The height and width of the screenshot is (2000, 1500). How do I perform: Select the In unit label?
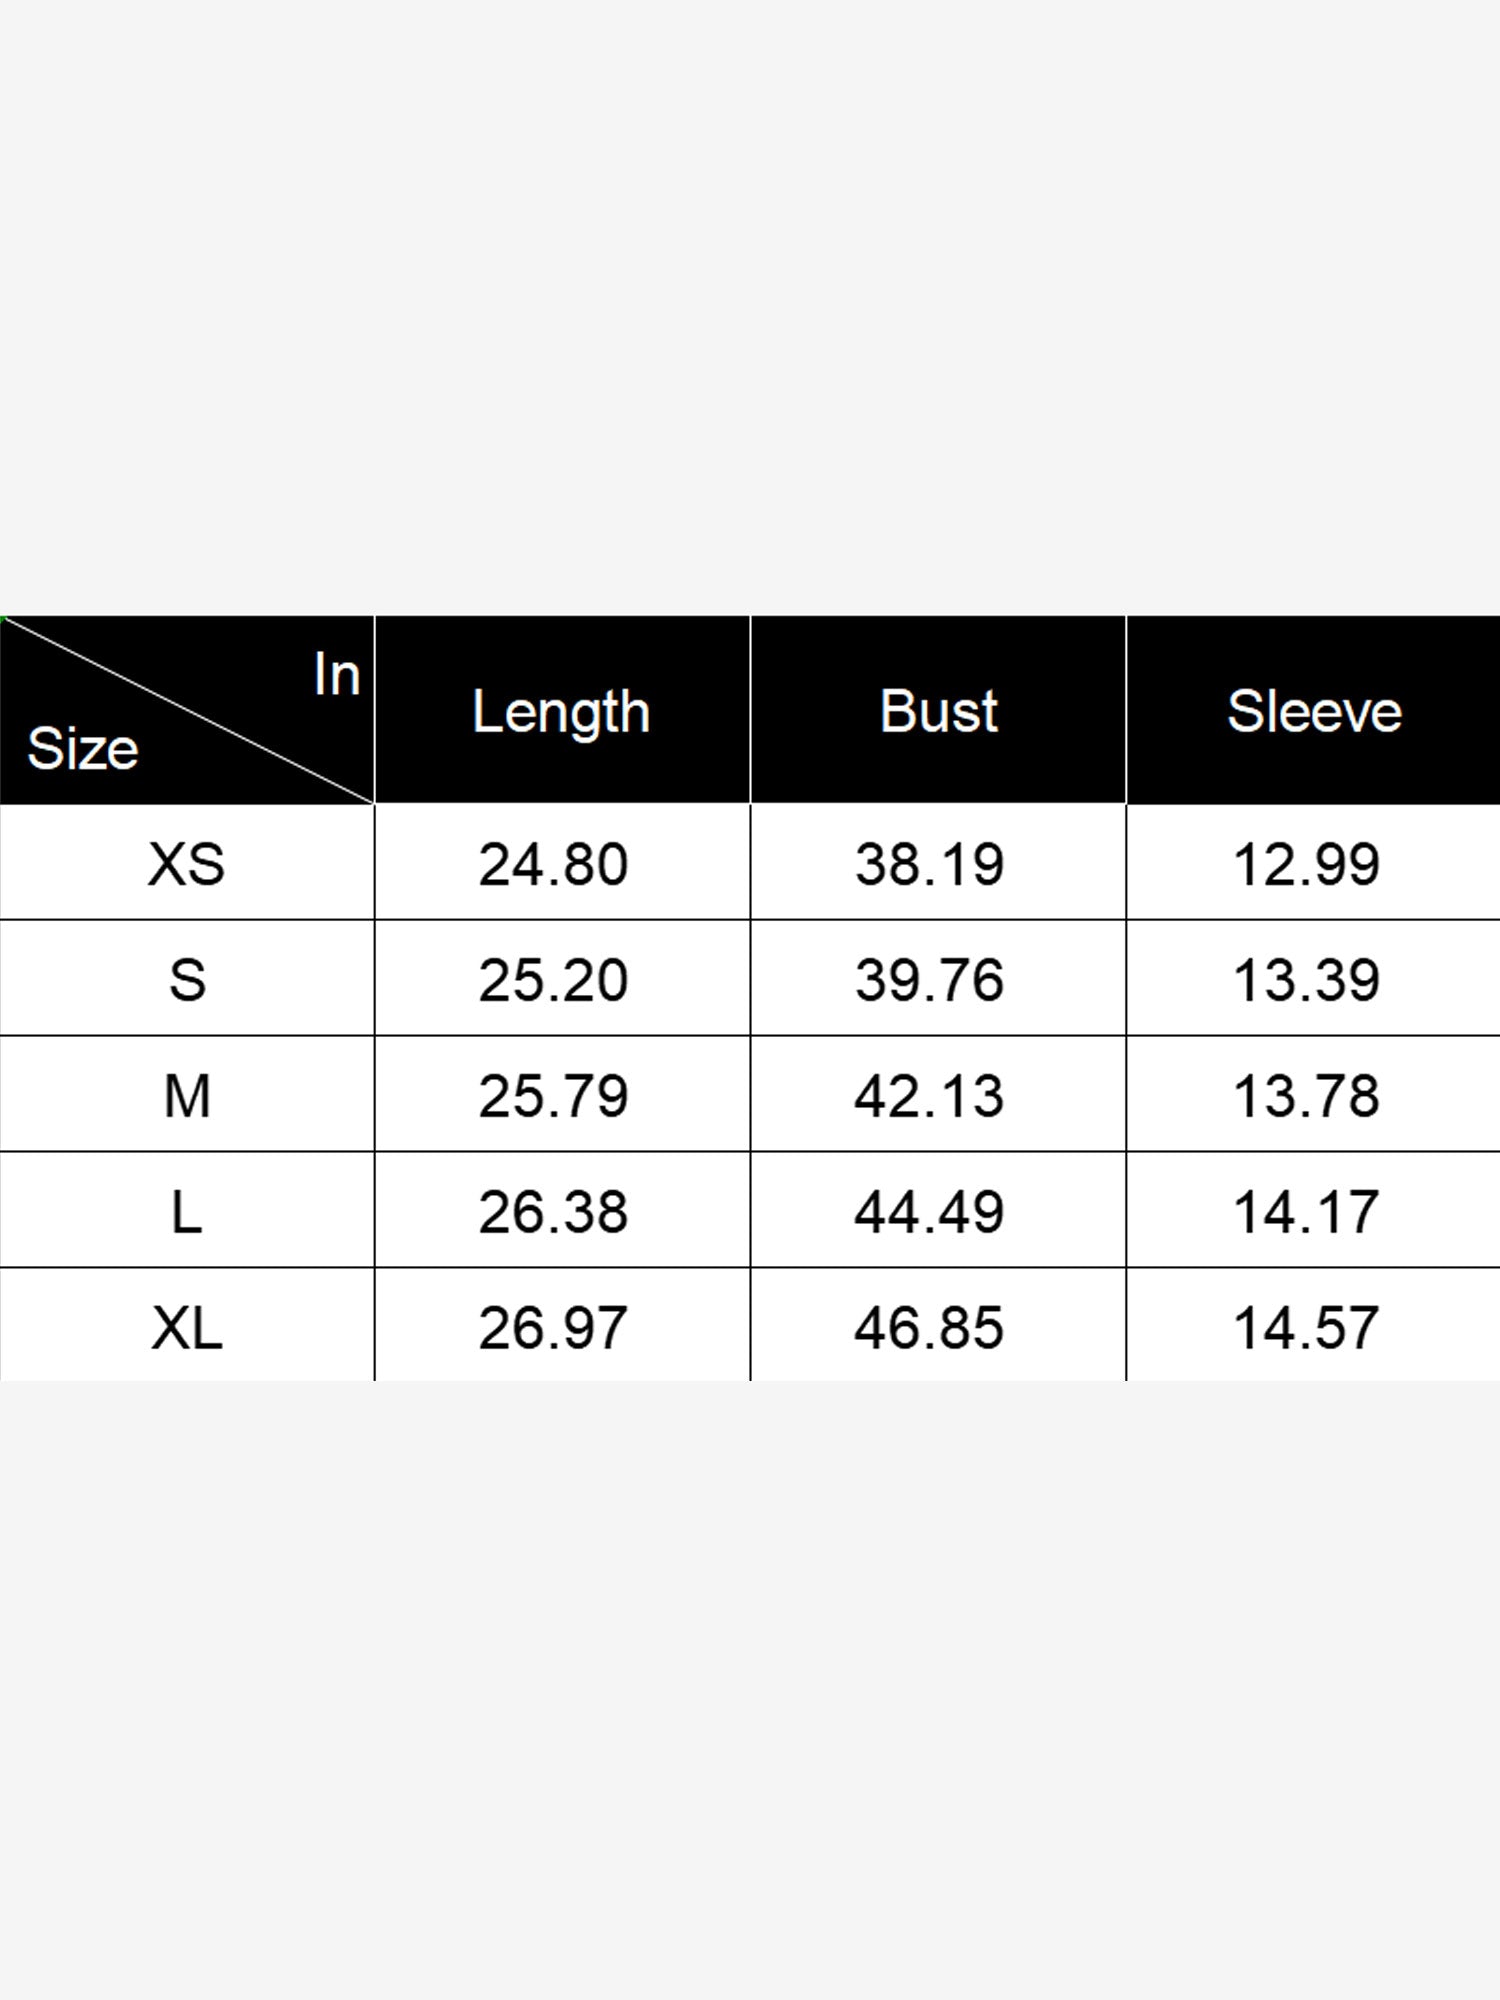[x=336, y=675]
